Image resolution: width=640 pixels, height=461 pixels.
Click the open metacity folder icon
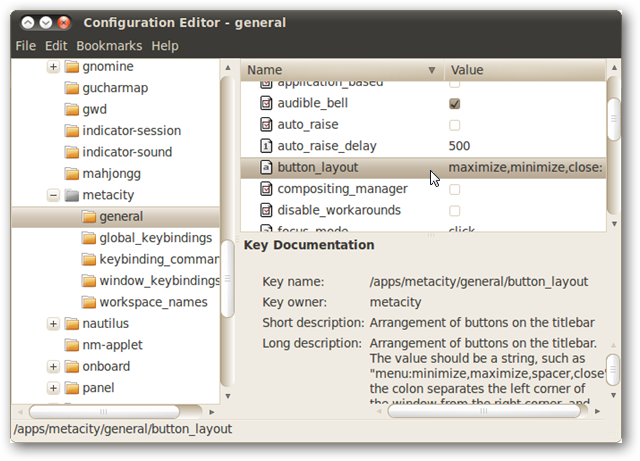pos(72,195)
